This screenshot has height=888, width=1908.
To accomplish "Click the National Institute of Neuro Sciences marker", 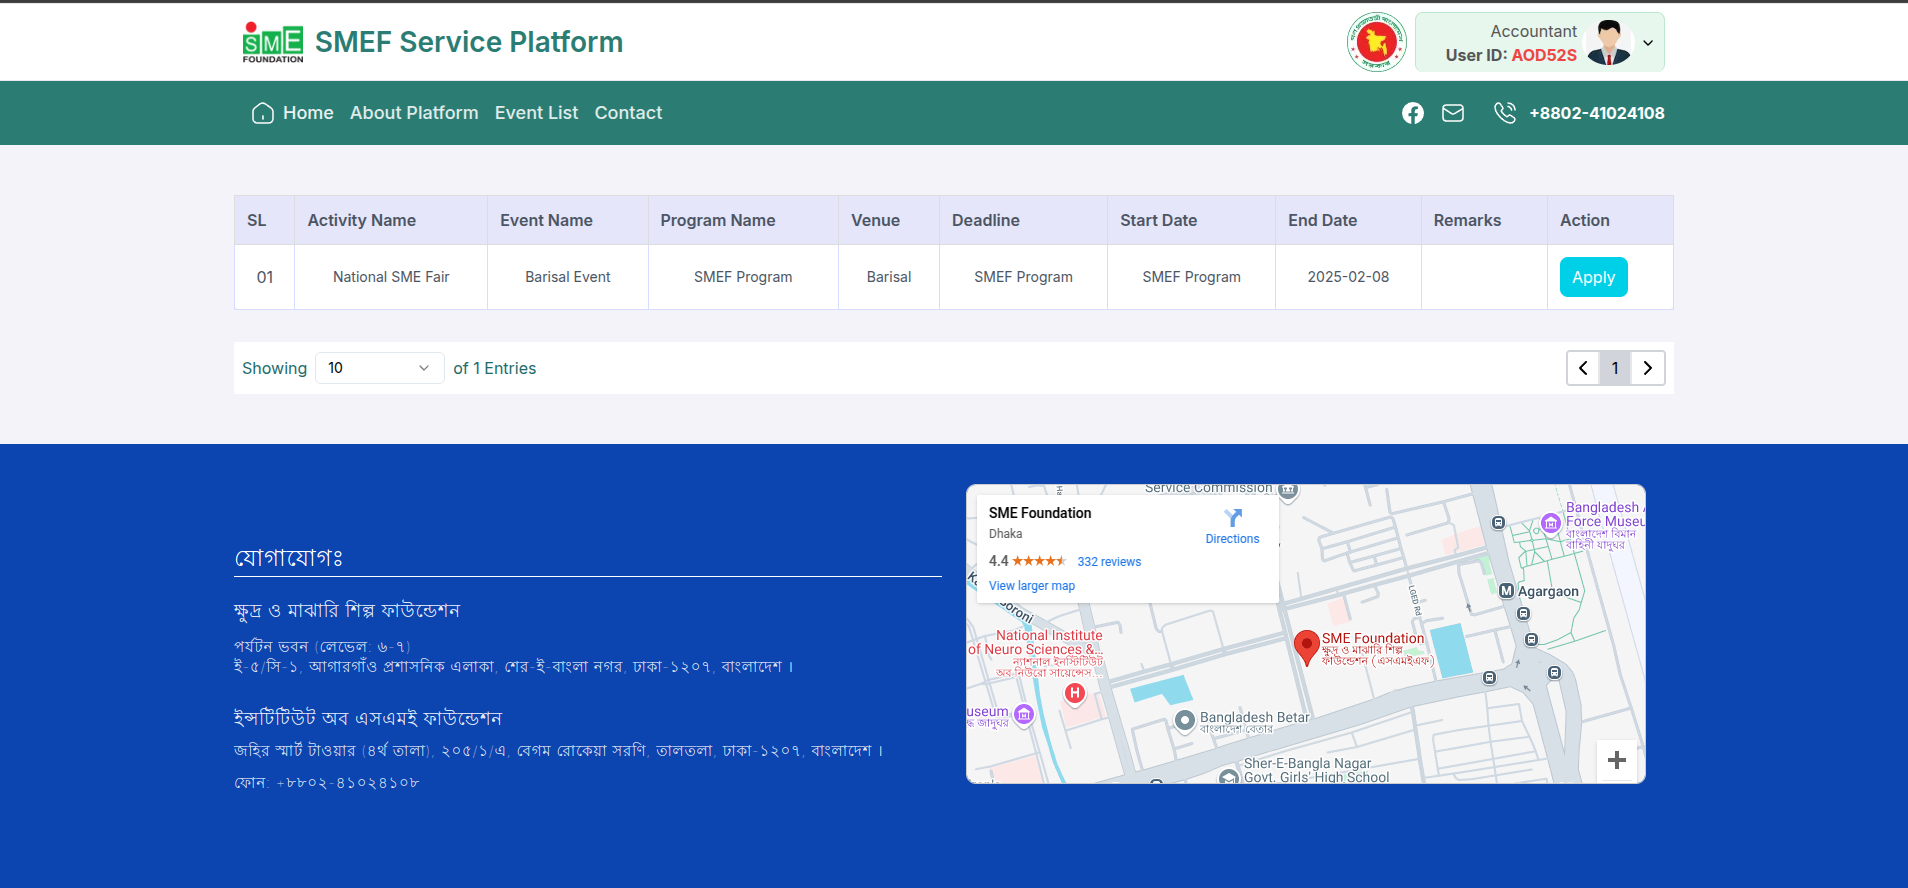I will [1075, 693].
